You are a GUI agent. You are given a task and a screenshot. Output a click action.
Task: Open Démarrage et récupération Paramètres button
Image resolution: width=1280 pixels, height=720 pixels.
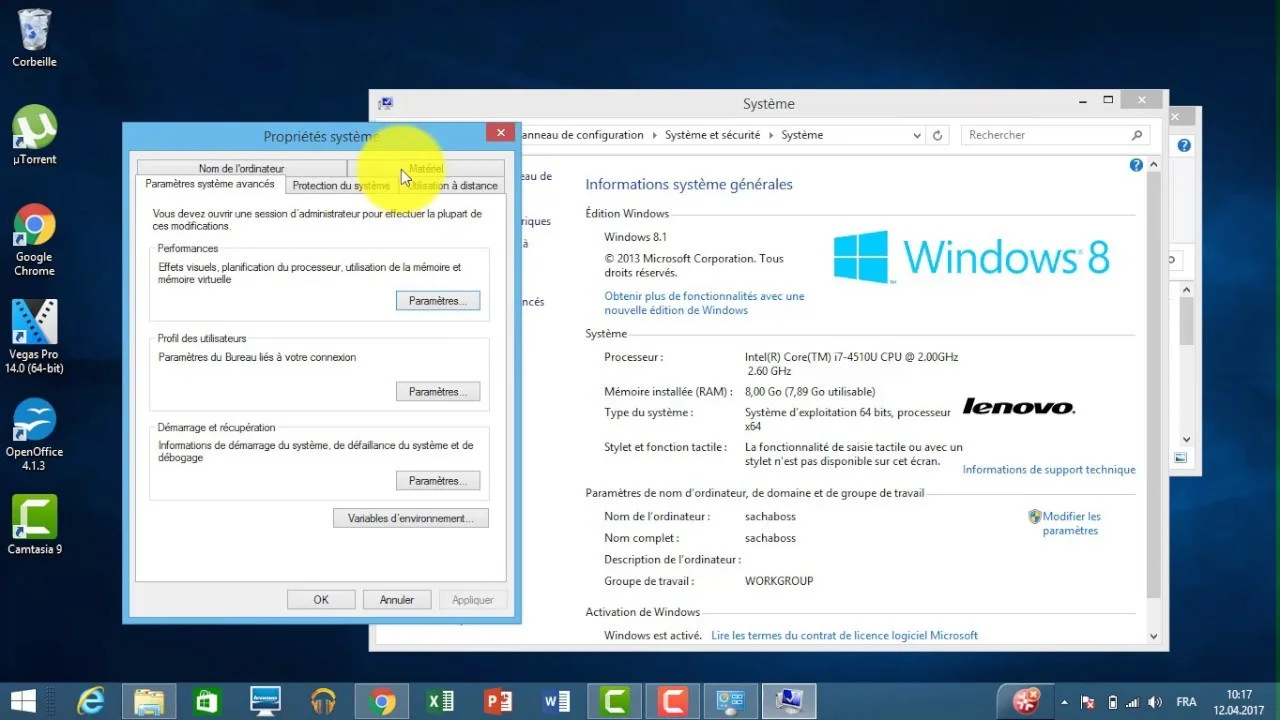pos(438,481)
